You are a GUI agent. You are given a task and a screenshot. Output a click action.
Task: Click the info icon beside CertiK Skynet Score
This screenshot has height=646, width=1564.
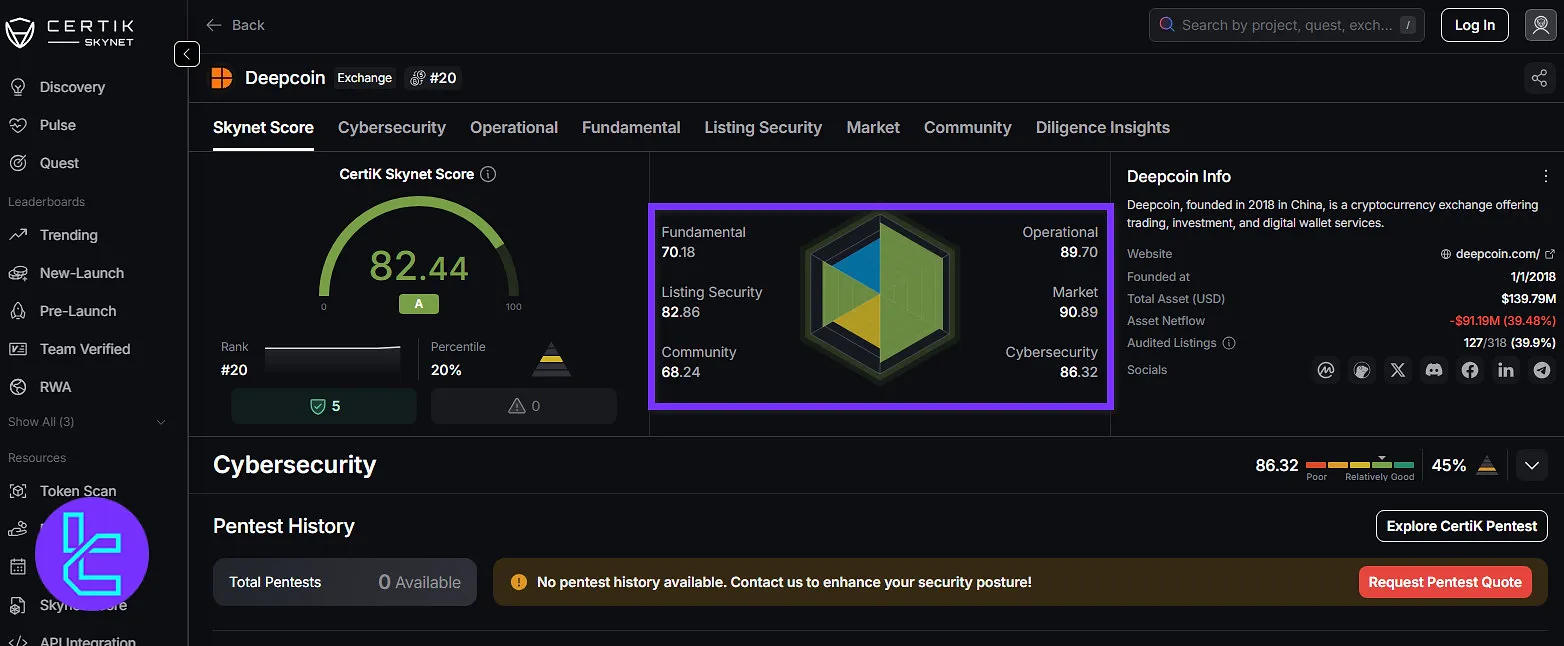(x=488, y=174)
